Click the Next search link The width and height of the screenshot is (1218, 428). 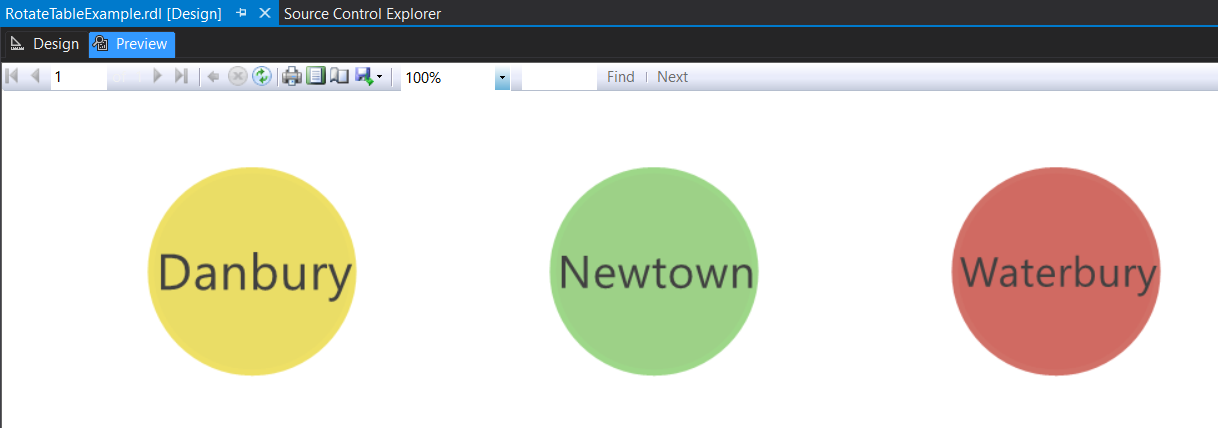(x=672, y=77)
